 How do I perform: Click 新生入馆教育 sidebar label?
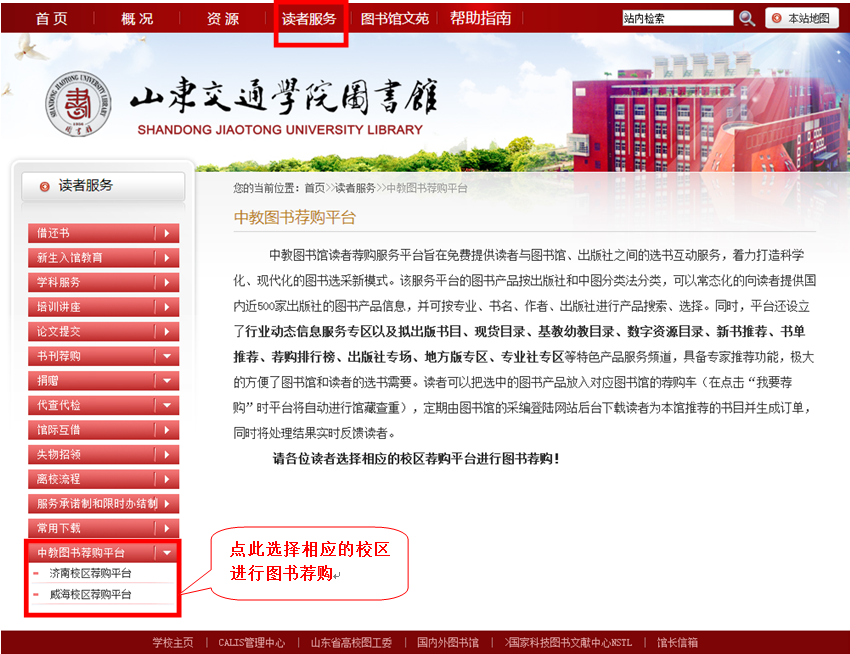pos(69,258)
